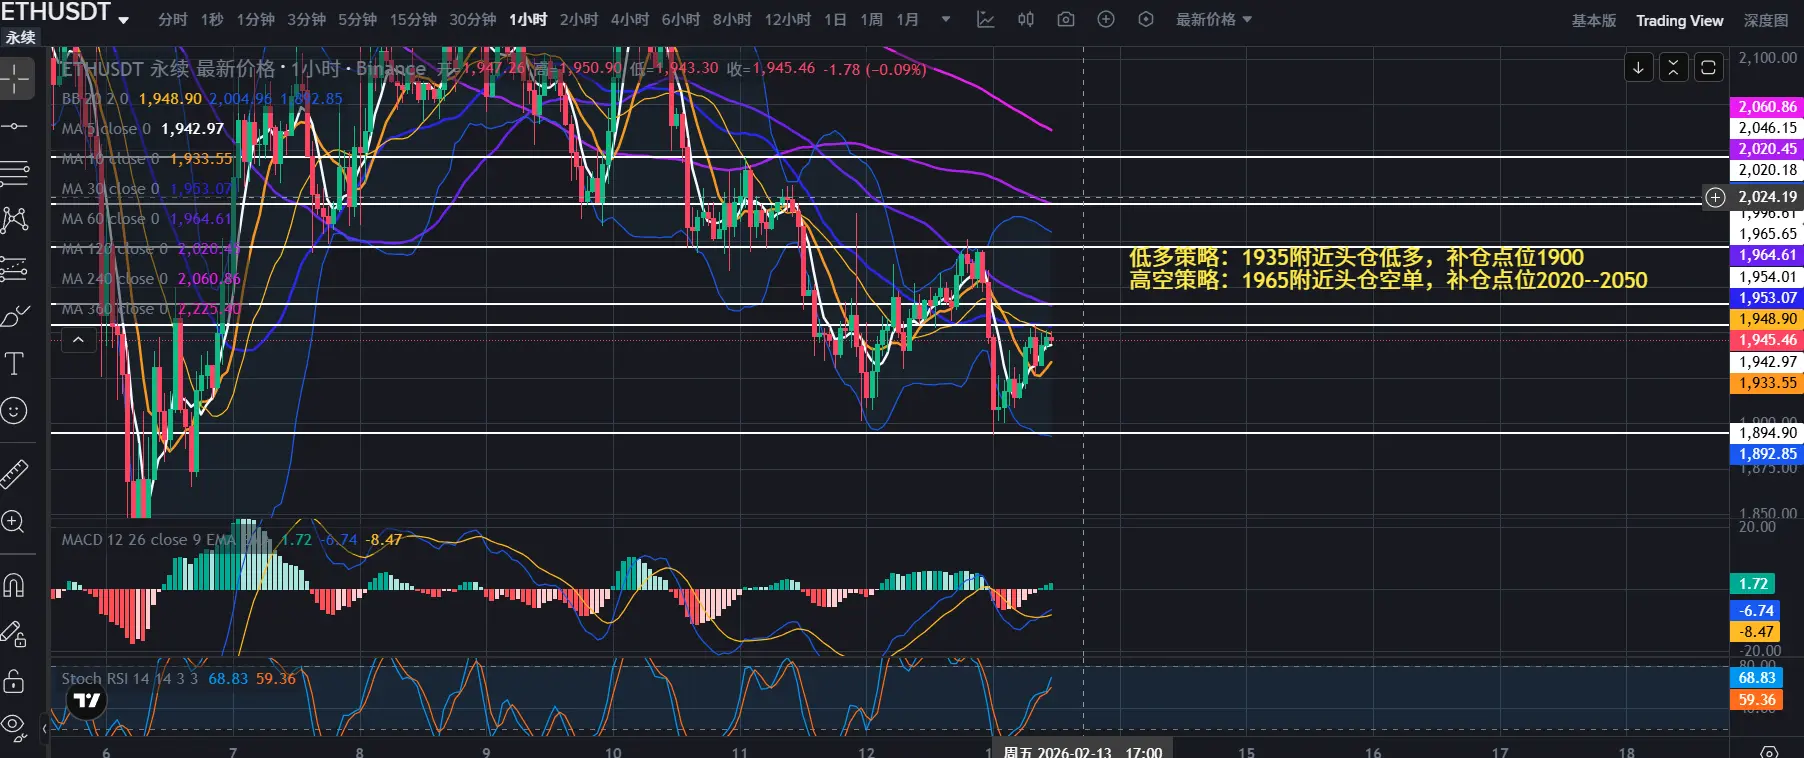
Task: Click the MA 240 close 0 legend
Action: [x=114, y=279]
